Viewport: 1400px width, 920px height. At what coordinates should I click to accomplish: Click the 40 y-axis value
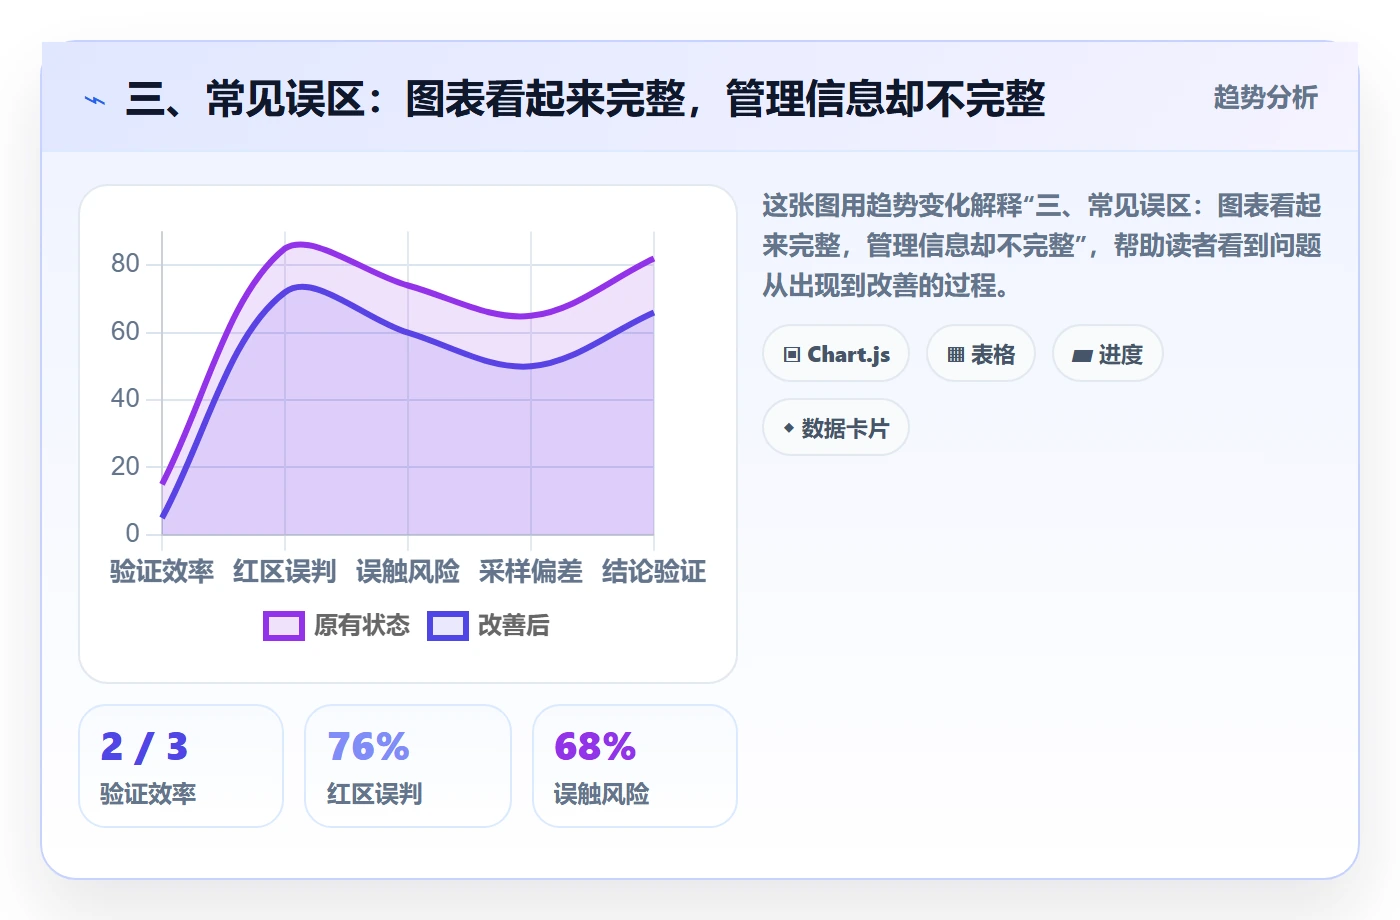coord(125,399)
